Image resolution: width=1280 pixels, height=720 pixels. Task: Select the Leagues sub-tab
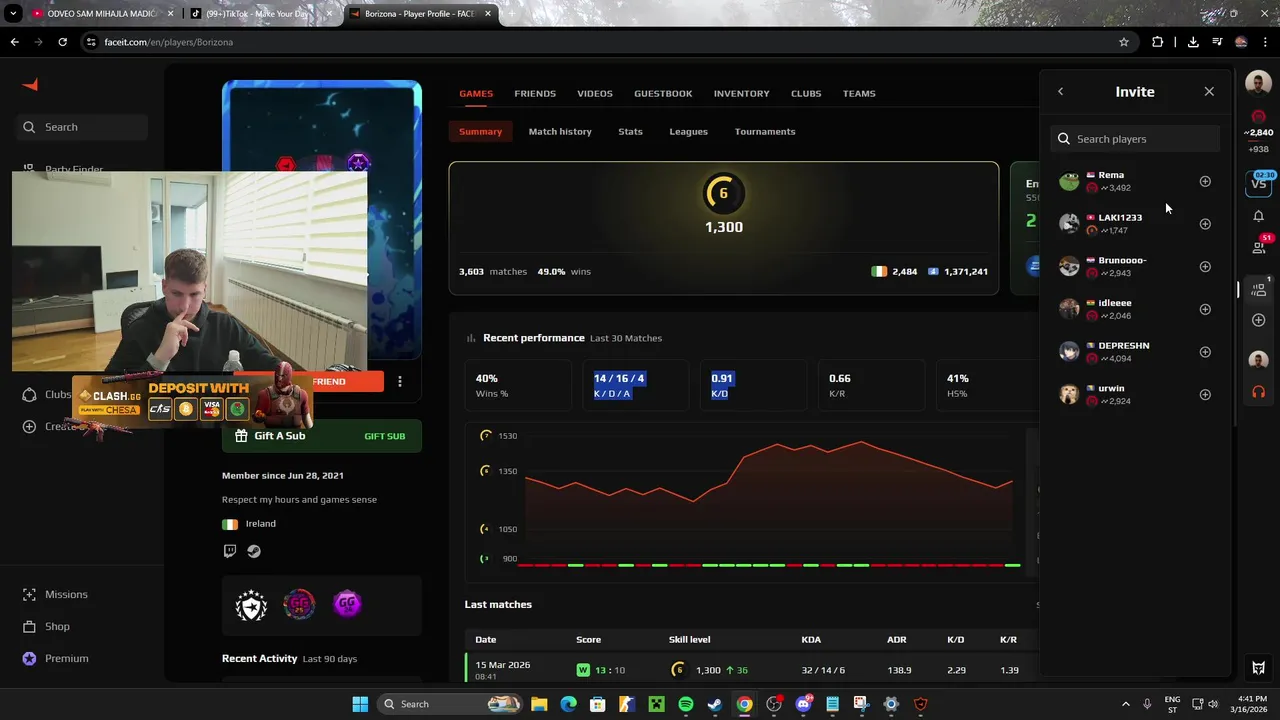coord(688,131)
